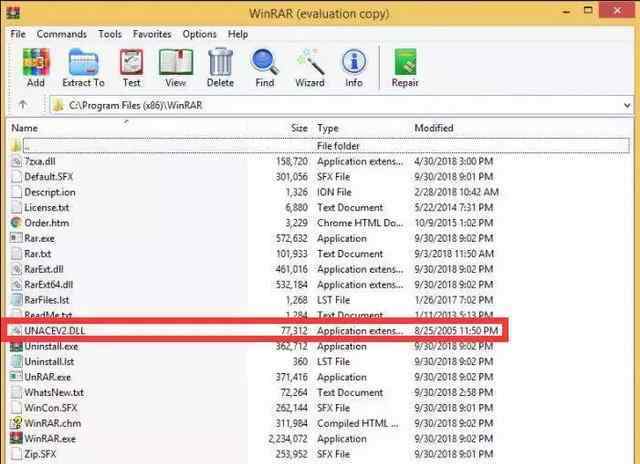Click date 5/22/2014 7:31 PM
The width and height of the screenshot is (640, 464).
pyautogui.click(x=453, y=208)
